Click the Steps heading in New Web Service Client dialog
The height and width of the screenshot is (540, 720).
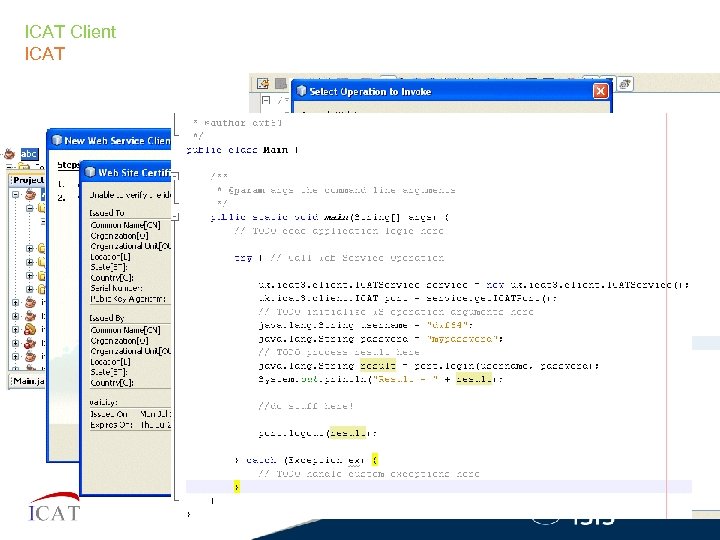pyautogui.click(x=68, y=165)
